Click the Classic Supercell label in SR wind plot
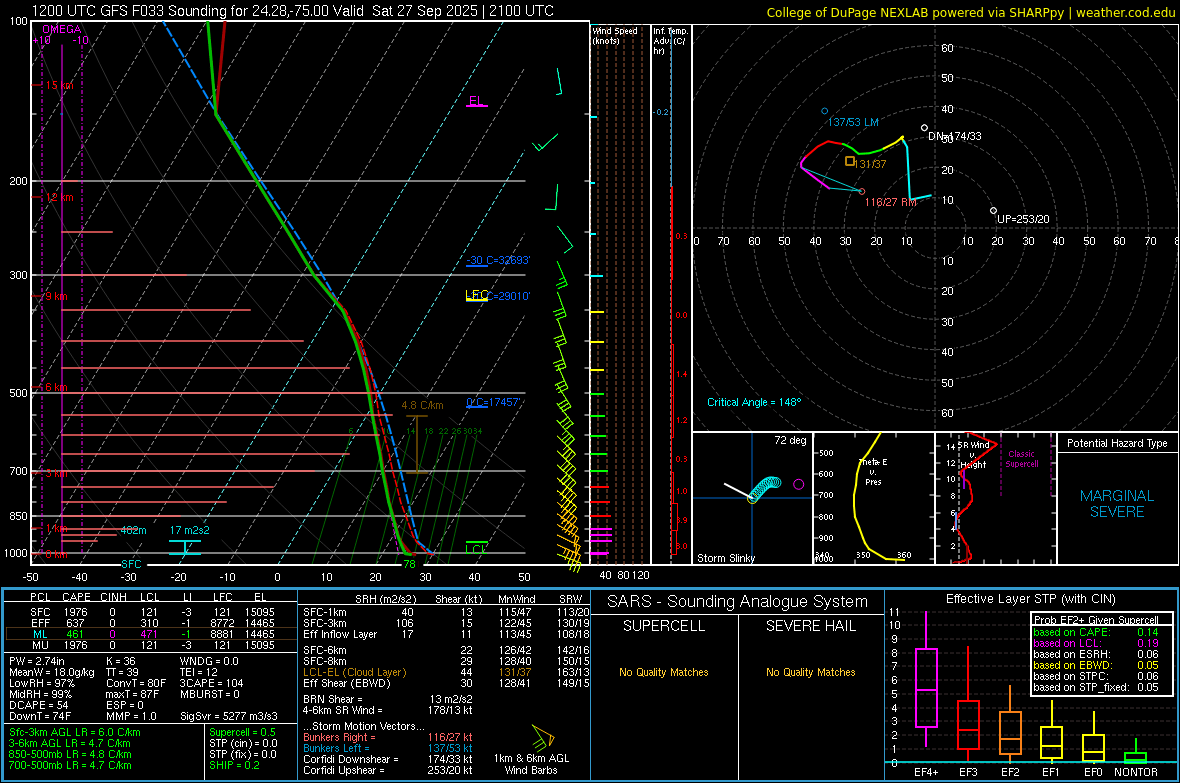The height and width of the screenshot is (783, 1180). click(x=1021, y=459)
